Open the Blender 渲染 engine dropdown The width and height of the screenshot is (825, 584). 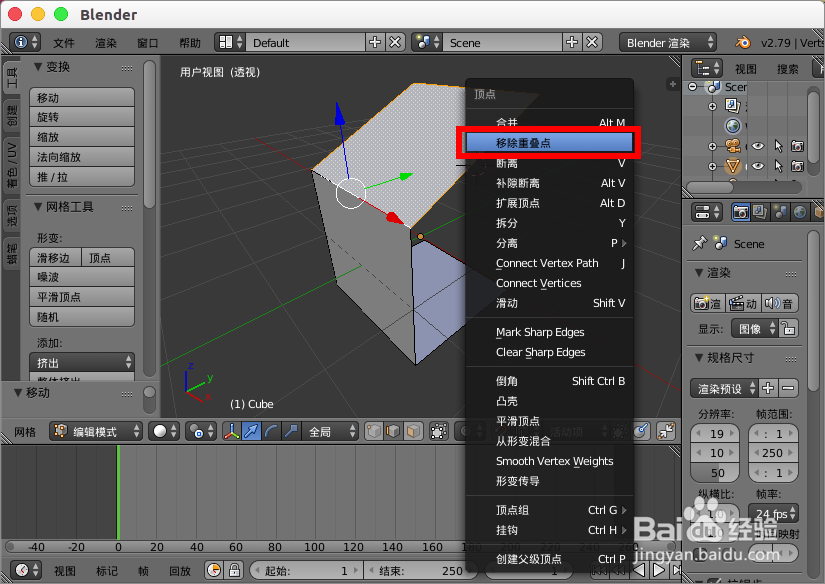pyautogui.click(x=668, y=43)
